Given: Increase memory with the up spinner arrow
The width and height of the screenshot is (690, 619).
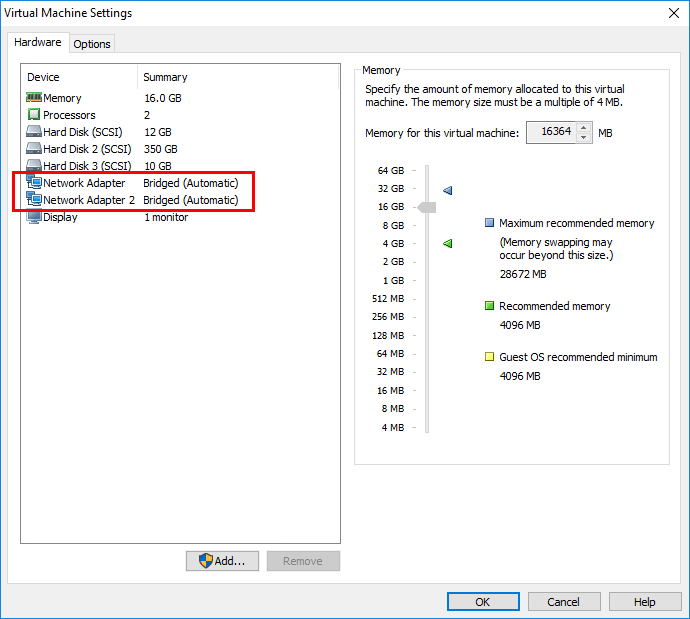Looking at the screenshot, I should (584, 128).
